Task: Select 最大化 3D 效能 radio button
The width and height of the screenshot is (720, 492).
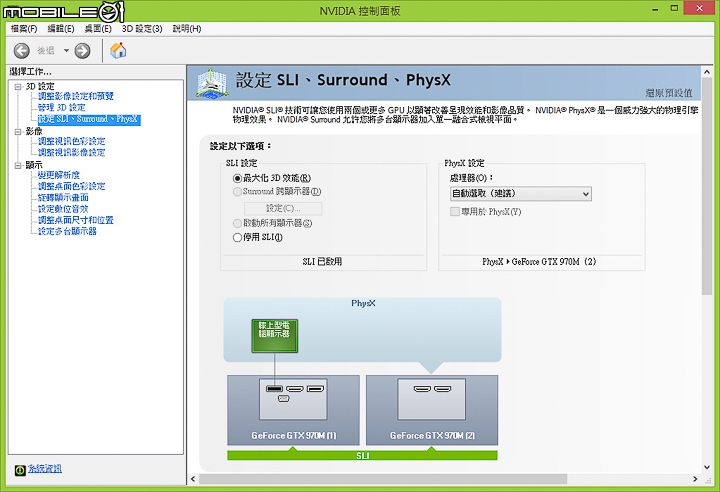Action: 237,178
